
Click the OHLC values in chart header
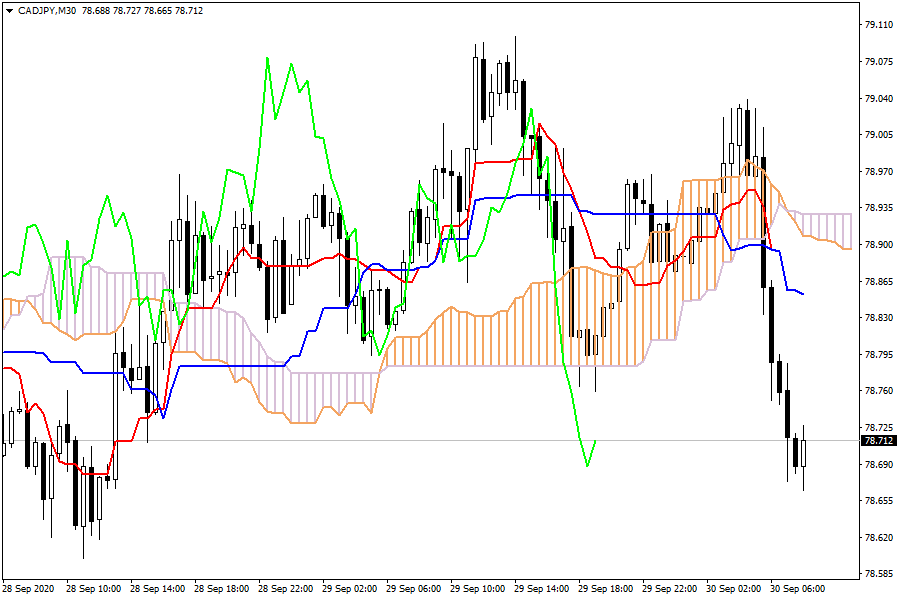(x=130, y=9)
